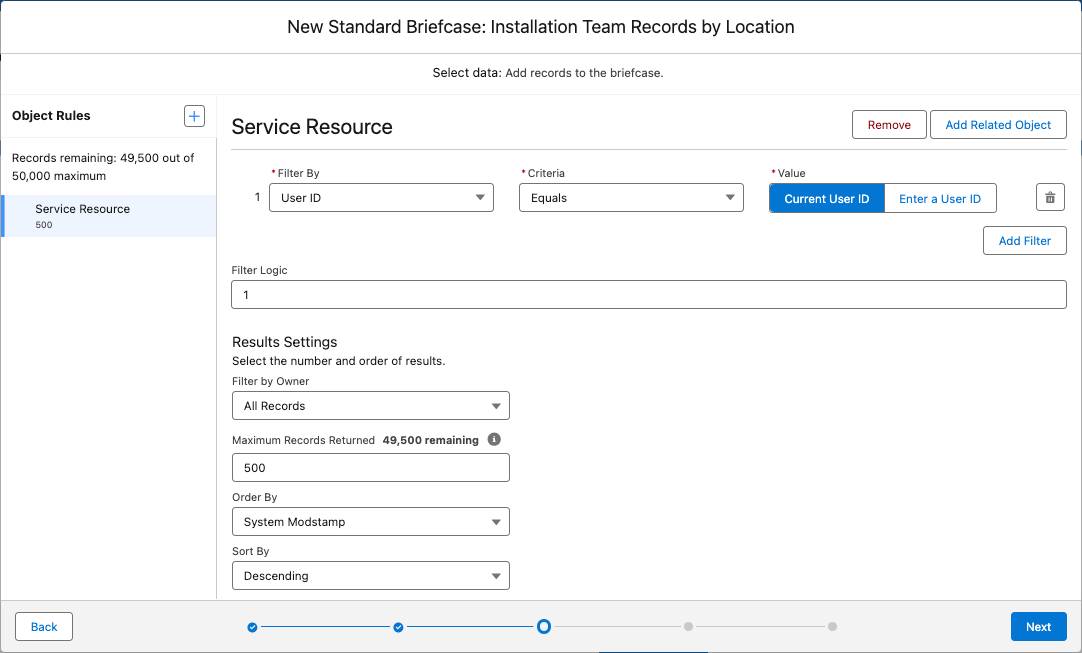
Task: Switch to the Enter a User ID option
Action: pyautogui.click(x=940, y=198)
